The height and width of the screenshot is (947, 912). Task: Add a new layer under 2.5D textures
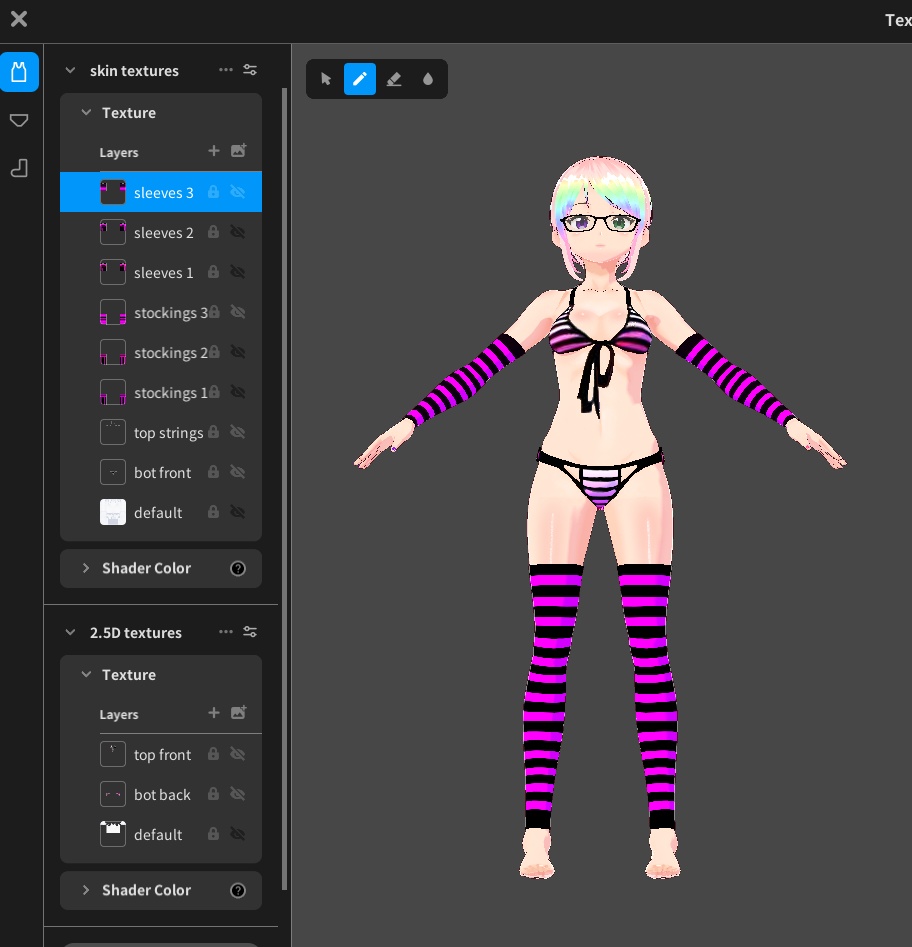pyautogui.click(x=213, y=713)
